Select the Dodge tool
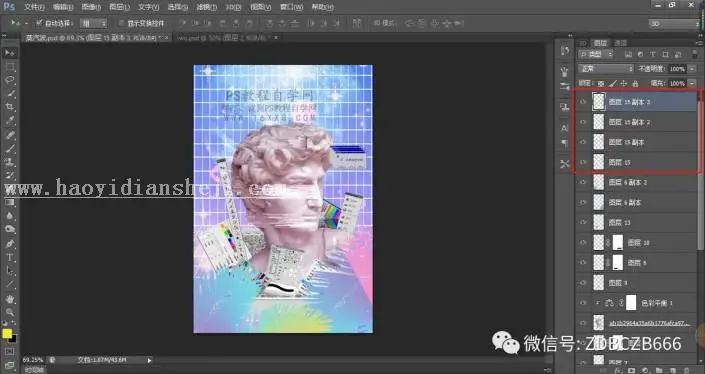Viewport: 705px width, 374px height. 9,229
